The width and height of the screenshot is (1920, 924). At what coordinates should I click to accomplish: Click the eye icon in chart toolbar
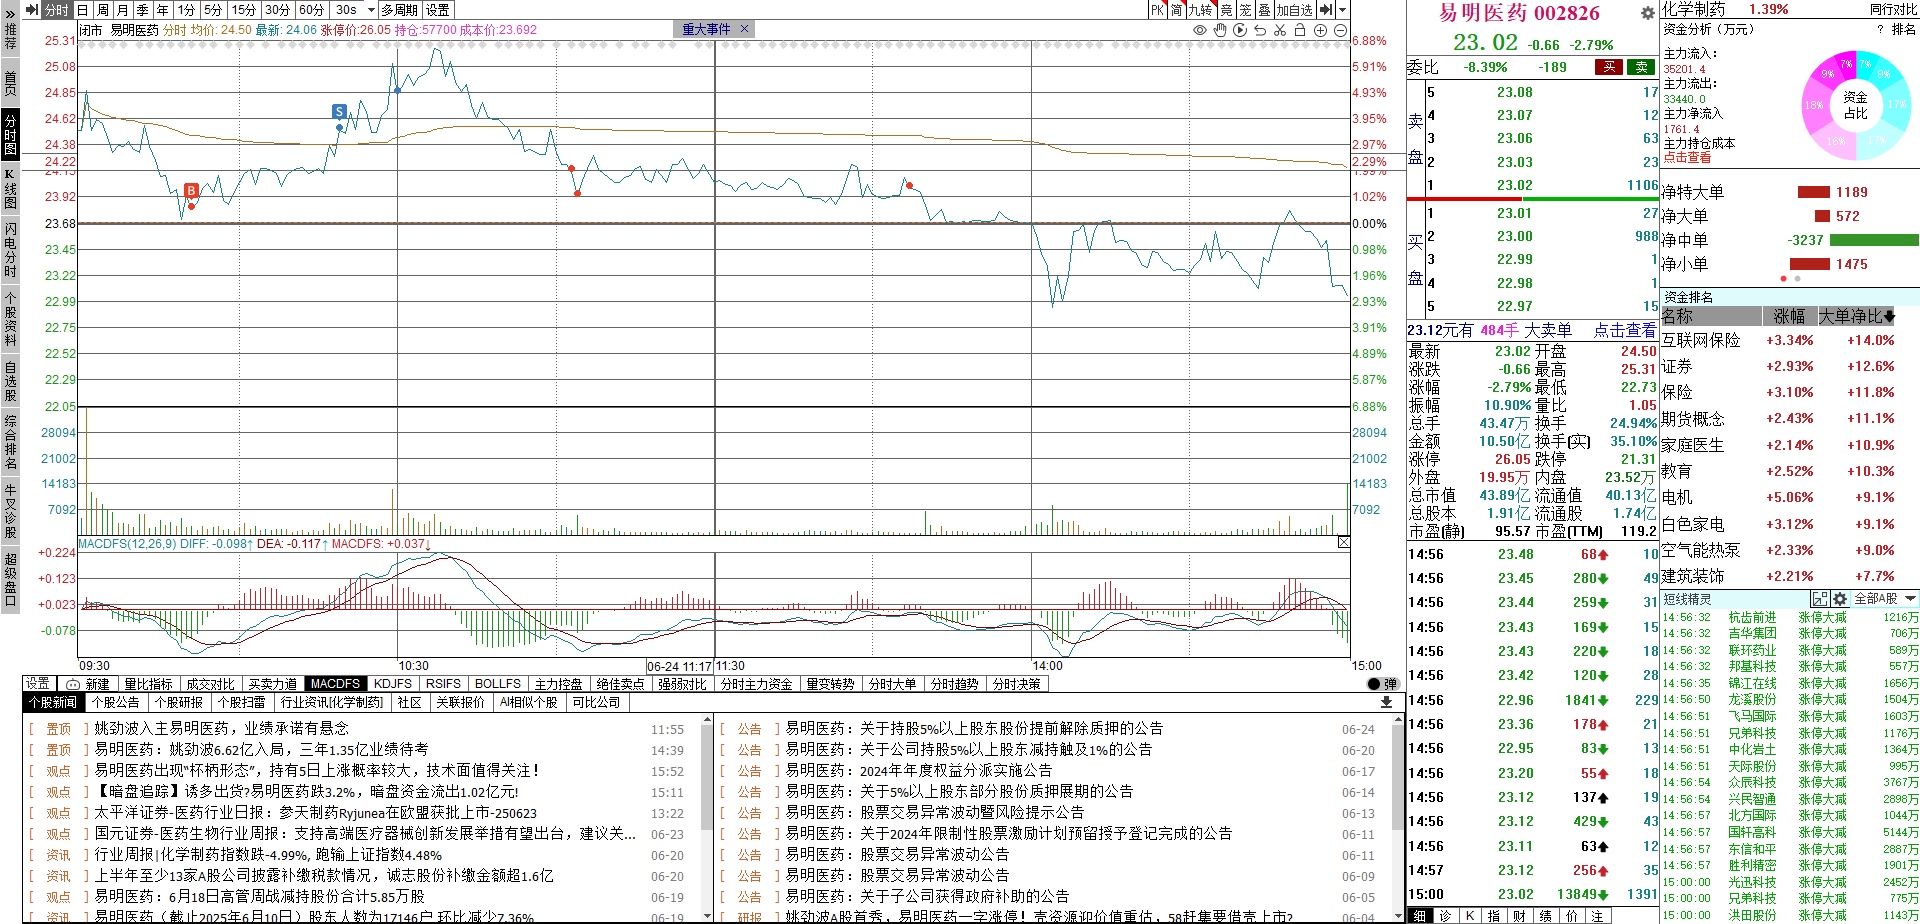[1200, 30]
